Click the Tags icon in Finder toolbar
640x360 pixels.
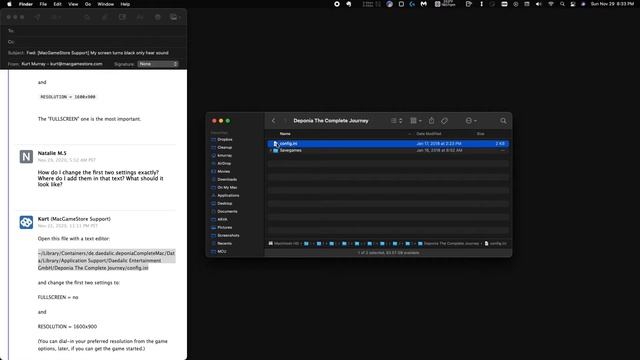pos(444,121)
